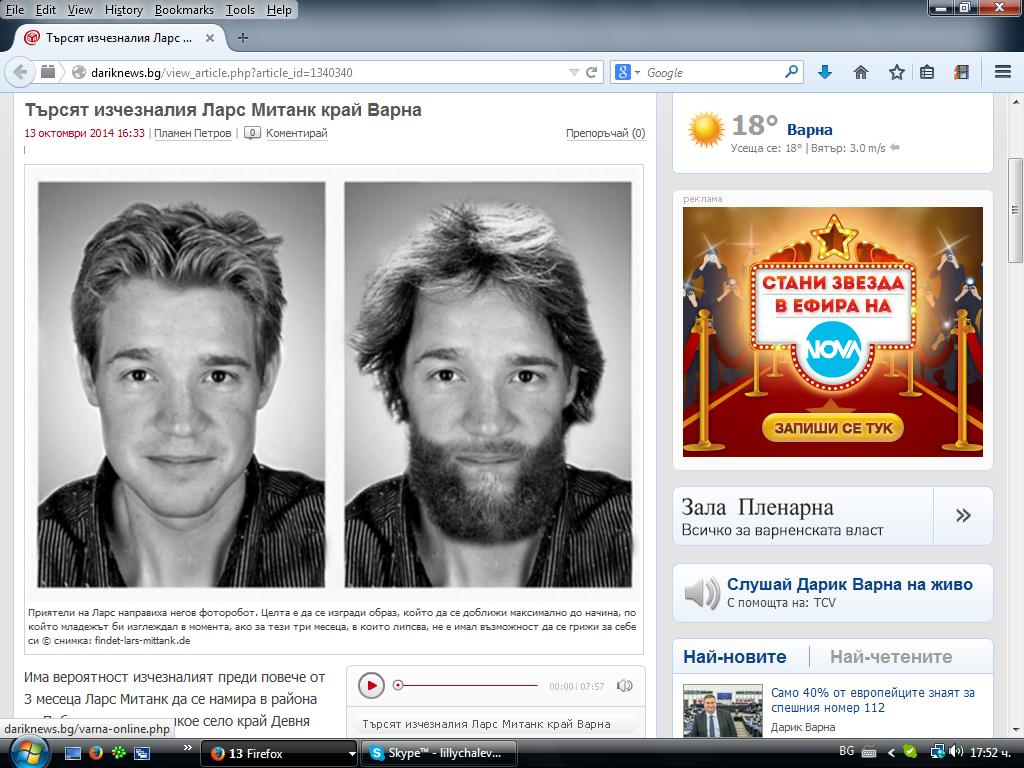Go to the browser Home icon
The height and width of the screenshot is (768, 1024).
coord(861,72)
